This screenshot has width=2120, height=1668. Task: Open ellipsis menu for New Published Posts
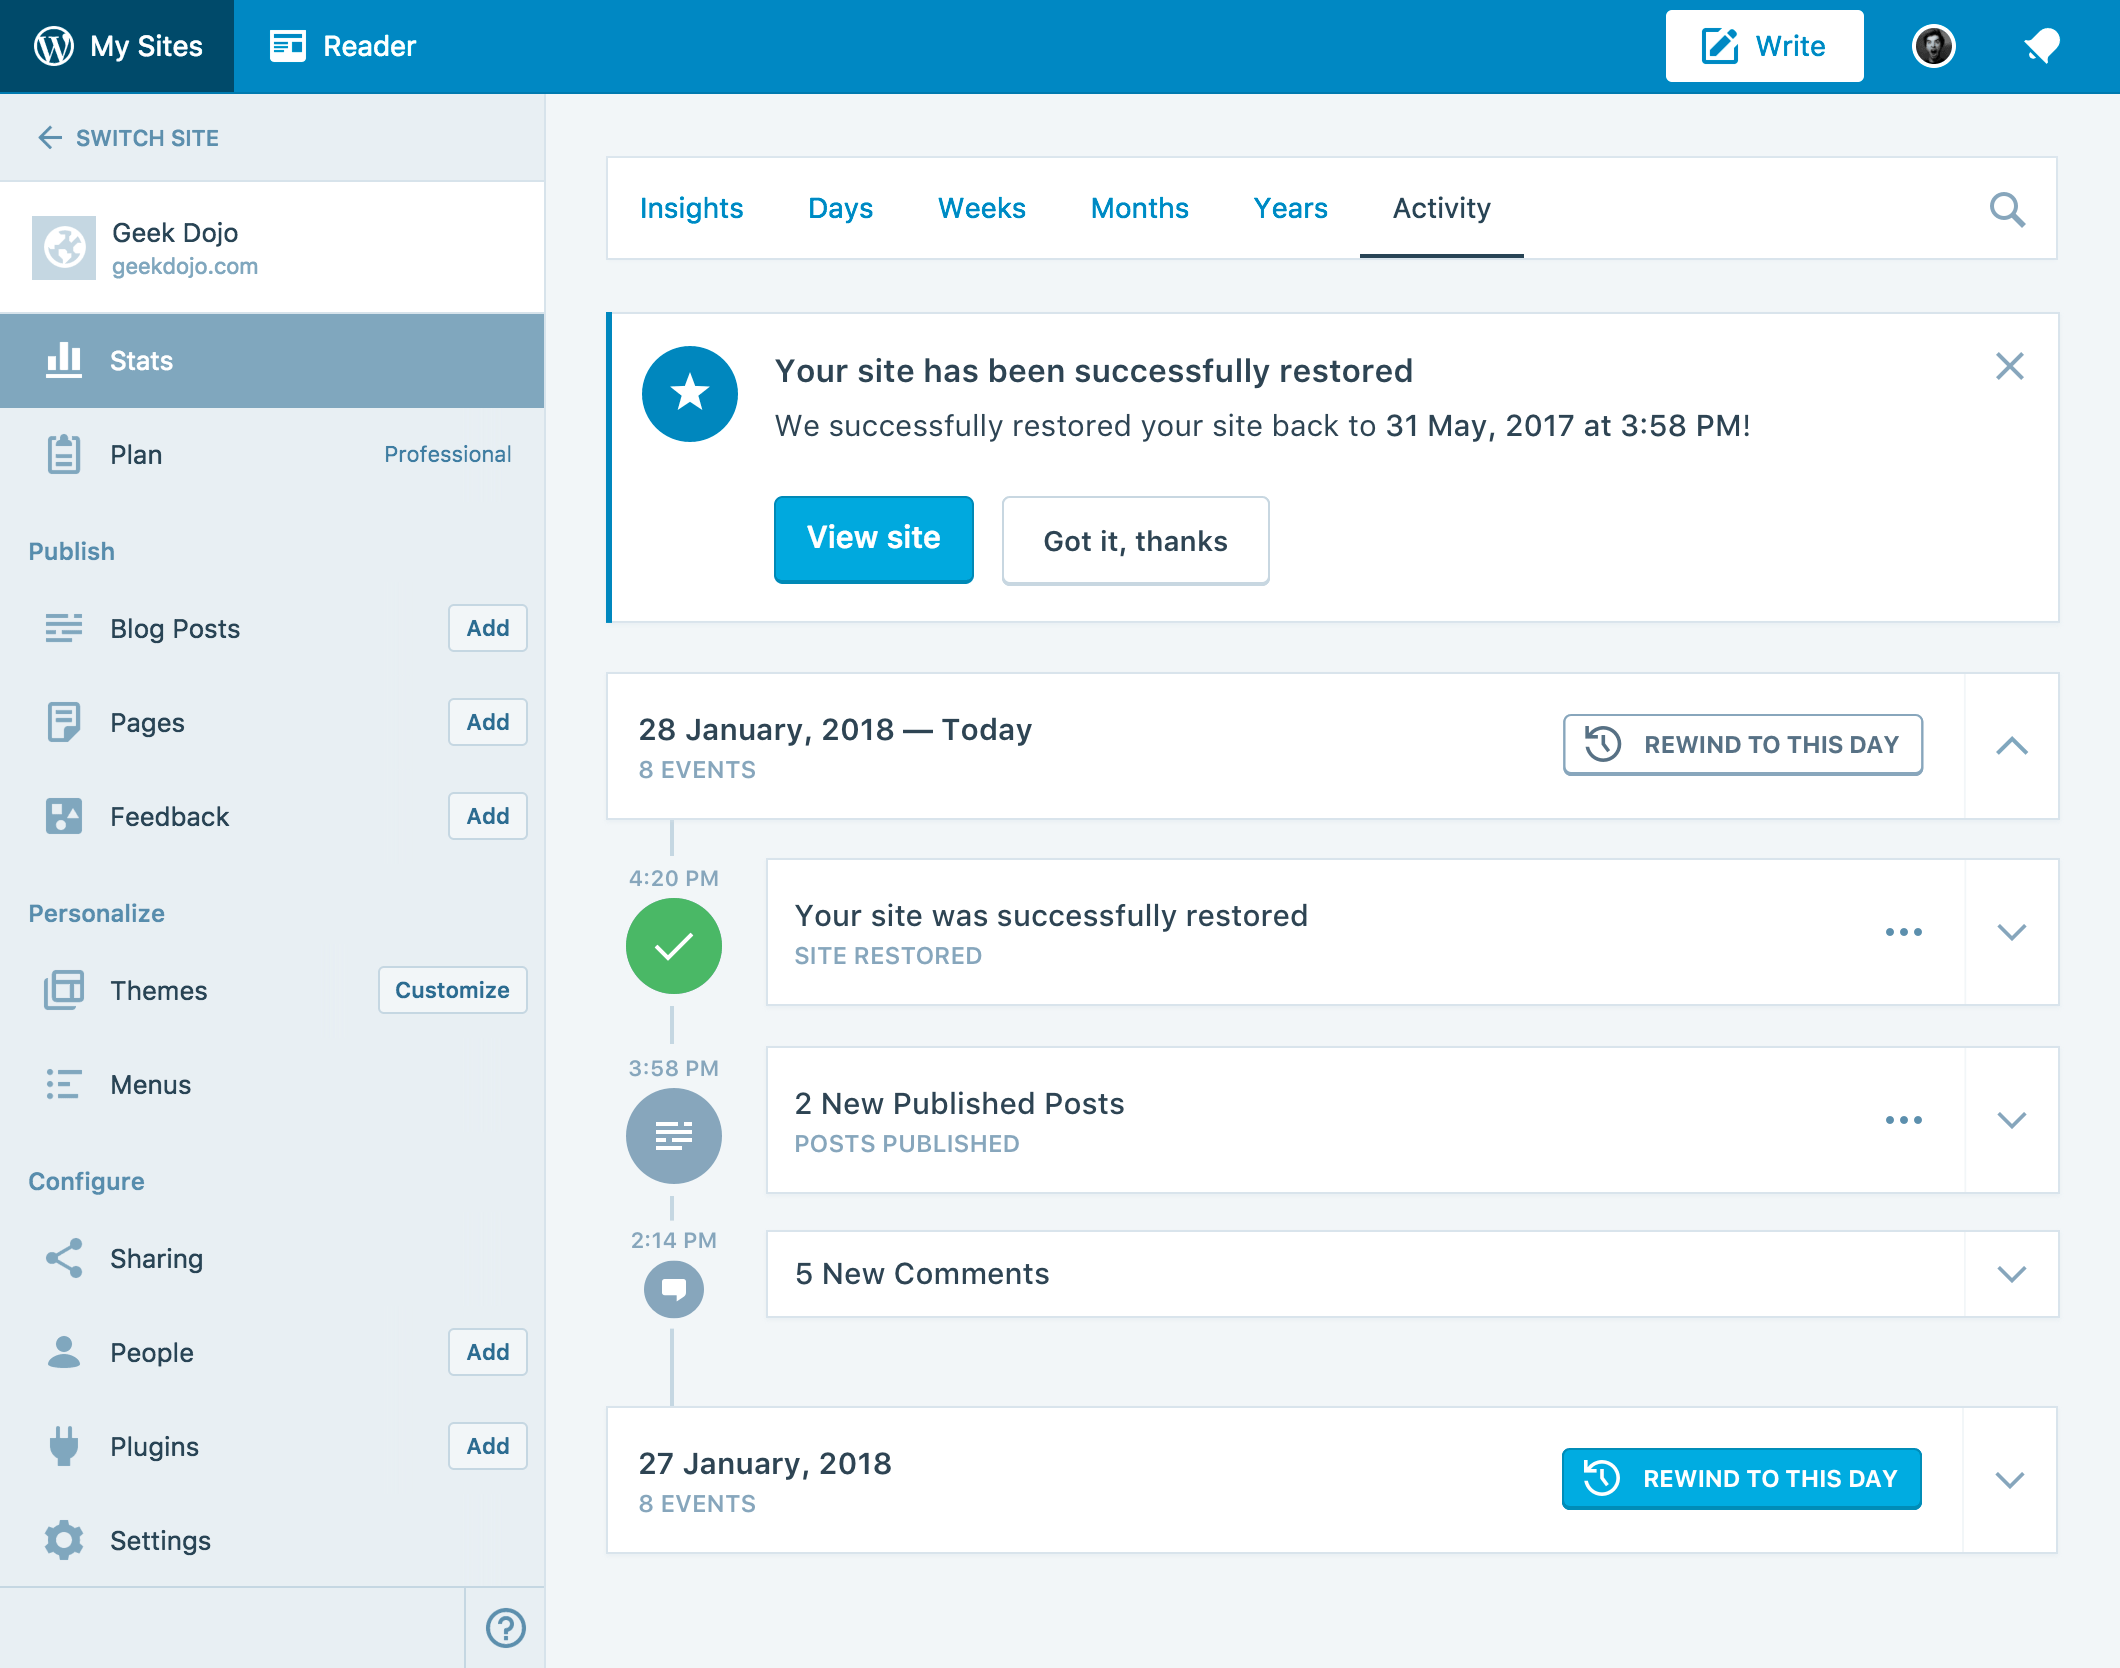tap(1903, 1120)
